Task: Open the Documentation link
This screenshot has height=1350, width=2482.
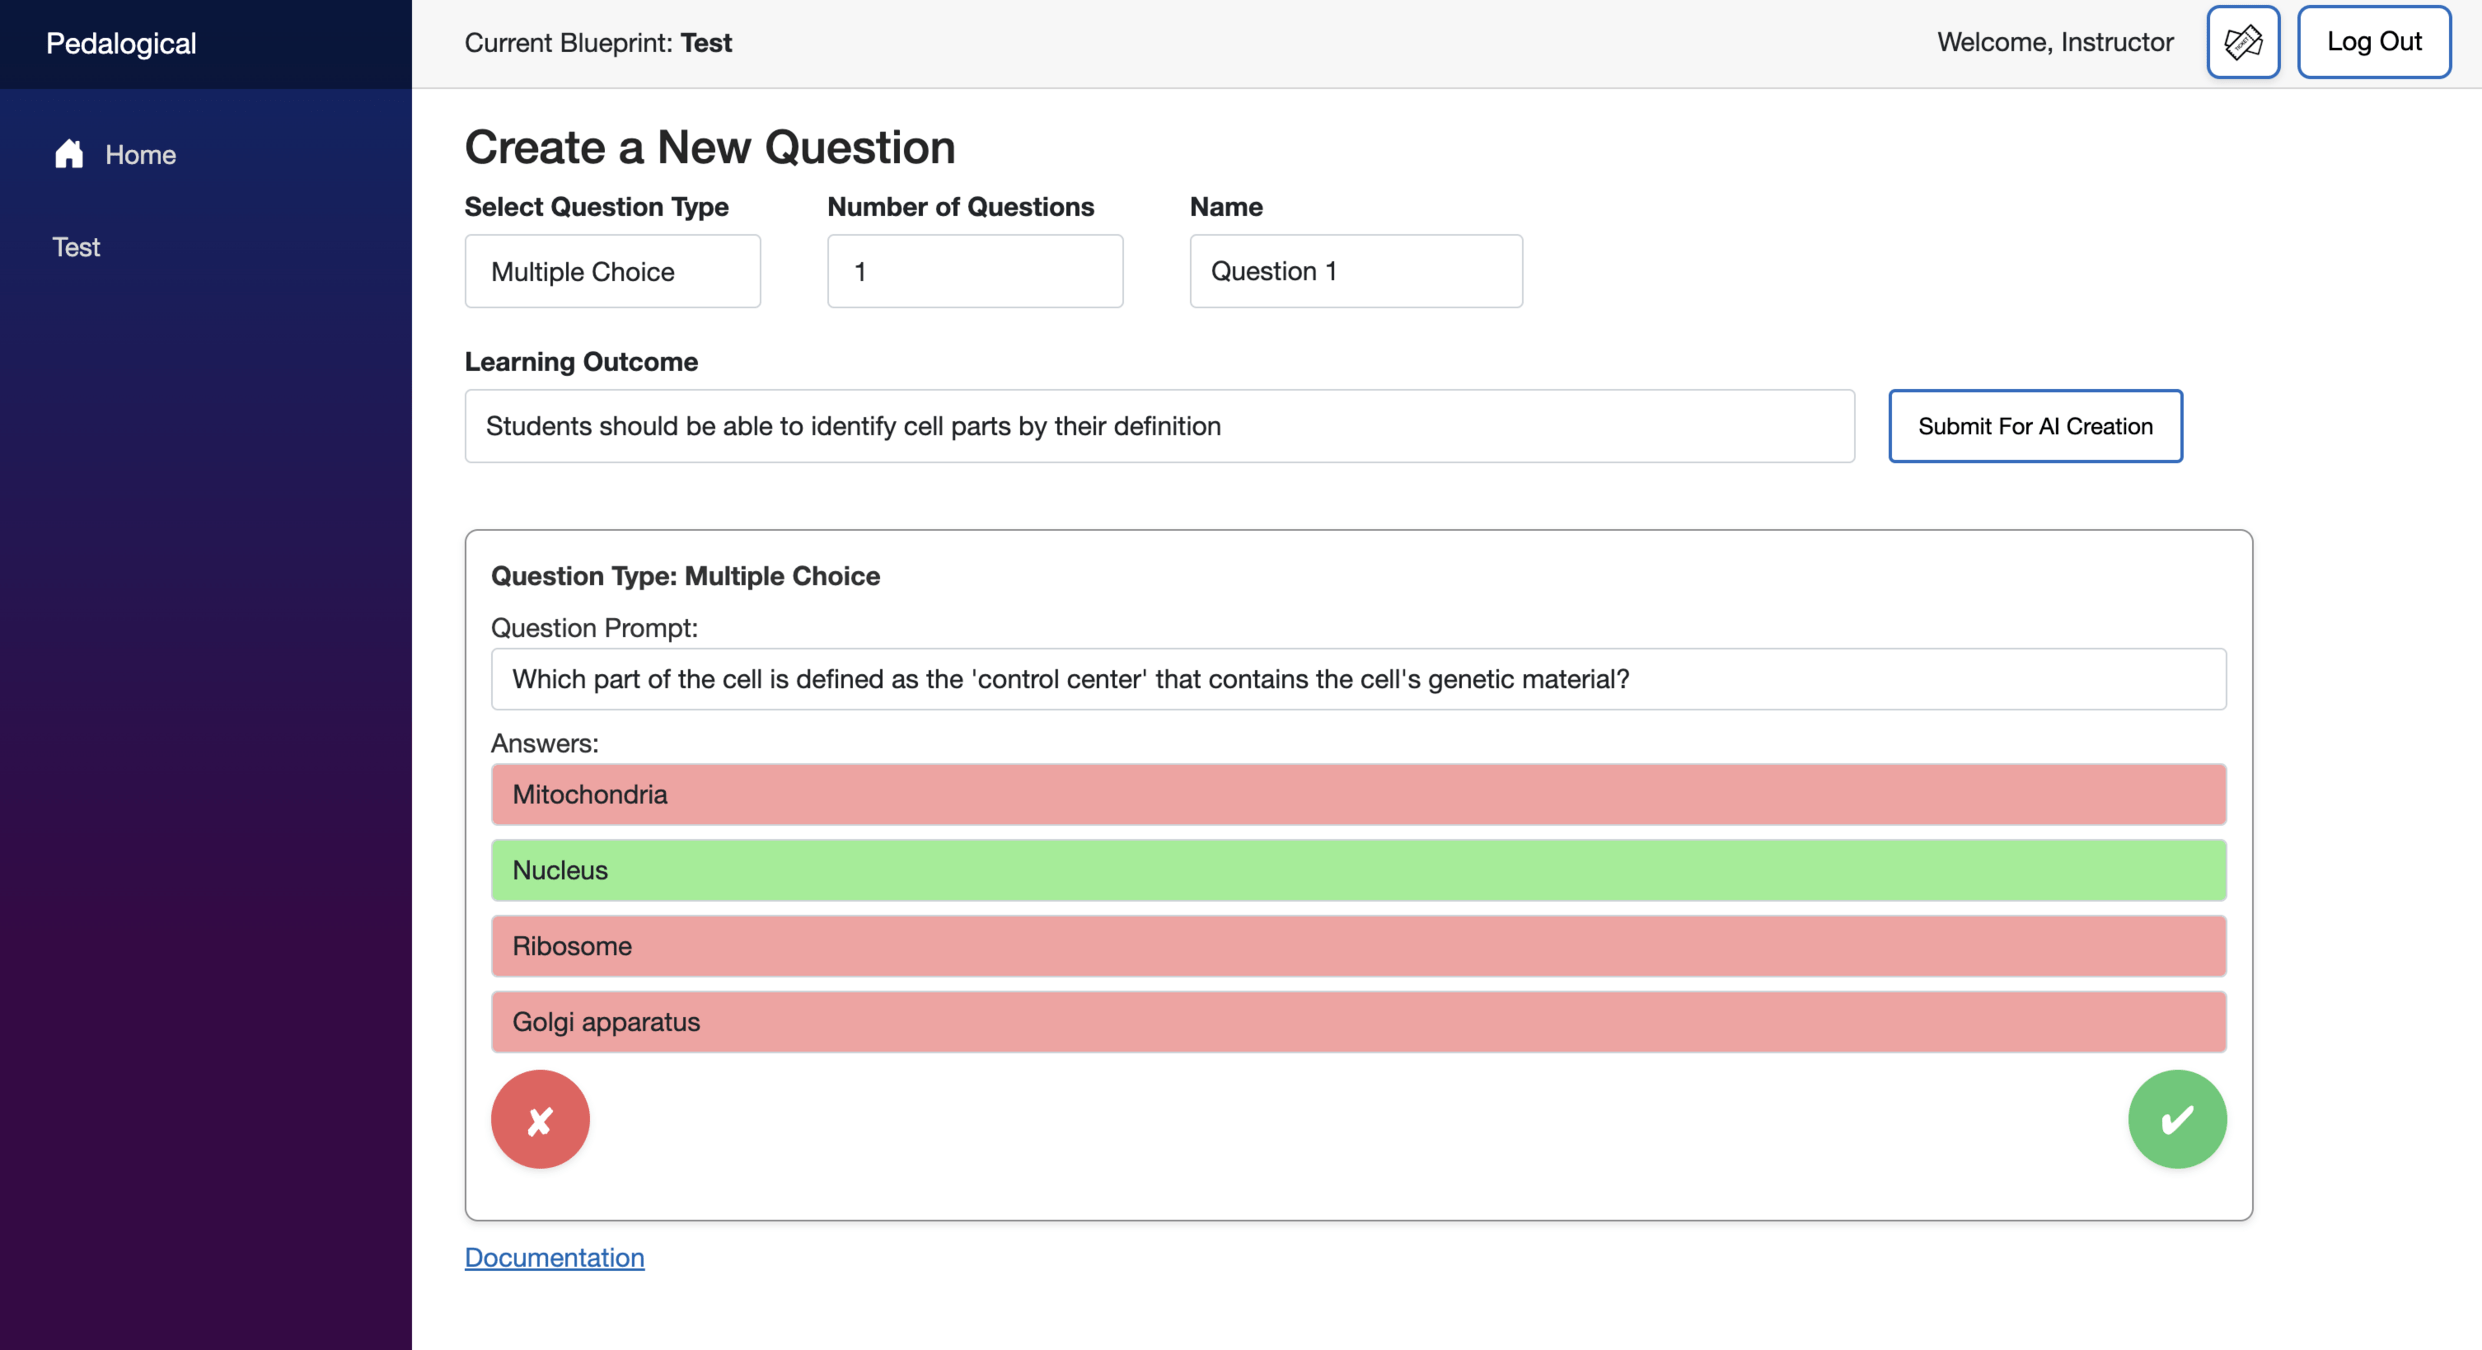Action: (x=554, y=1257)
